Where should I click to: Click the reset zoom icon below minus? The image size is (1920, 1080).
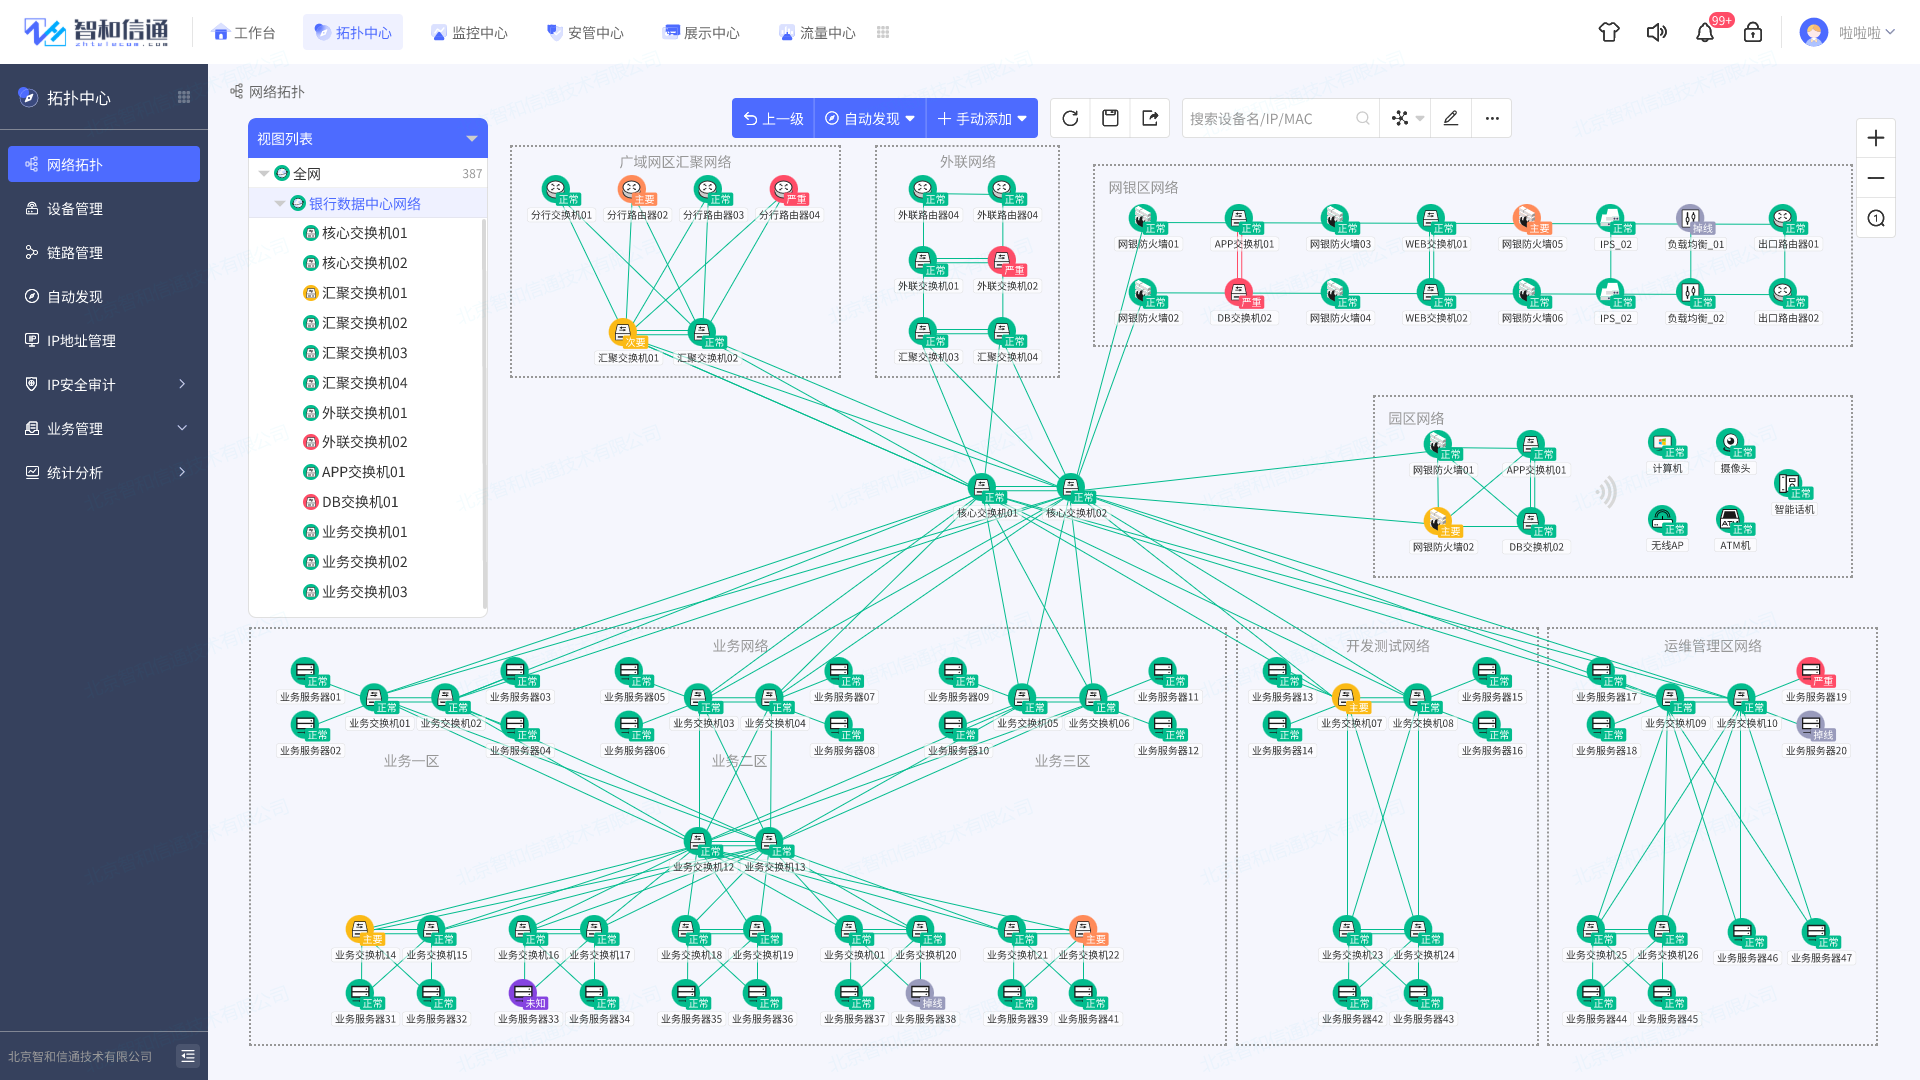(1876, 218)
